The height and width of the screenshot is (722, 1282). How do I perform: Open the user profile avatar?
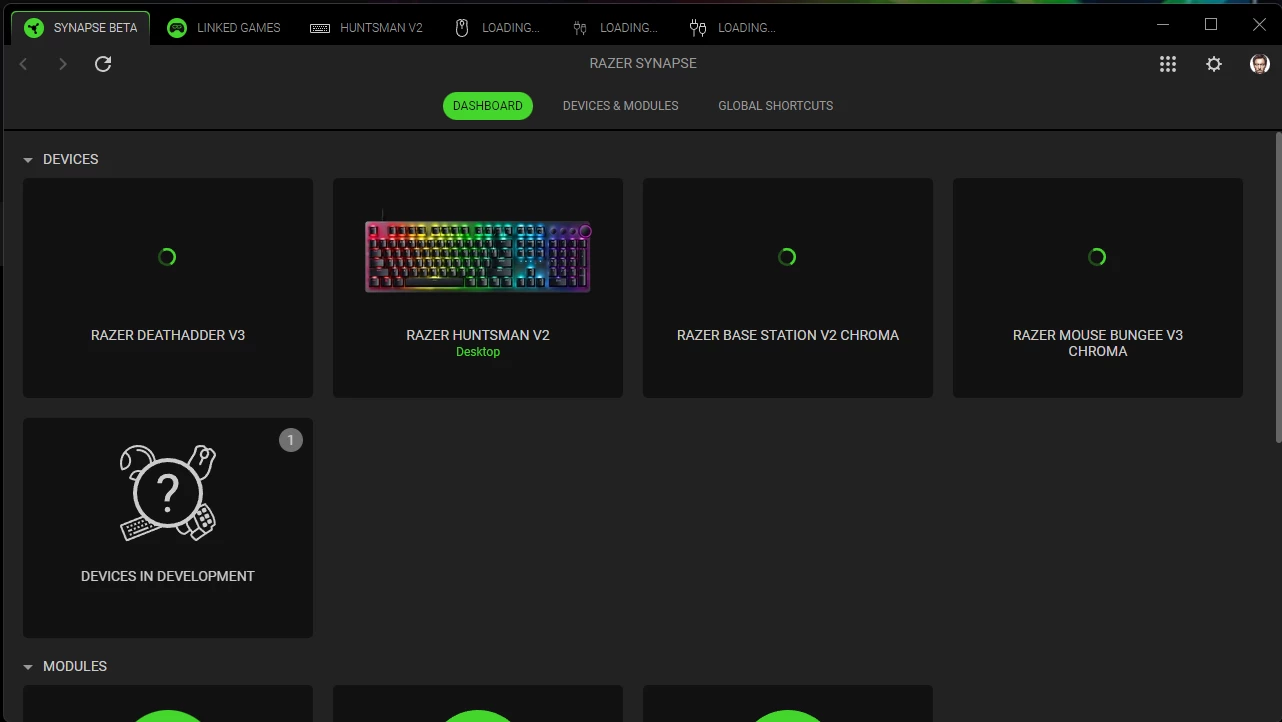point(1260,64)
